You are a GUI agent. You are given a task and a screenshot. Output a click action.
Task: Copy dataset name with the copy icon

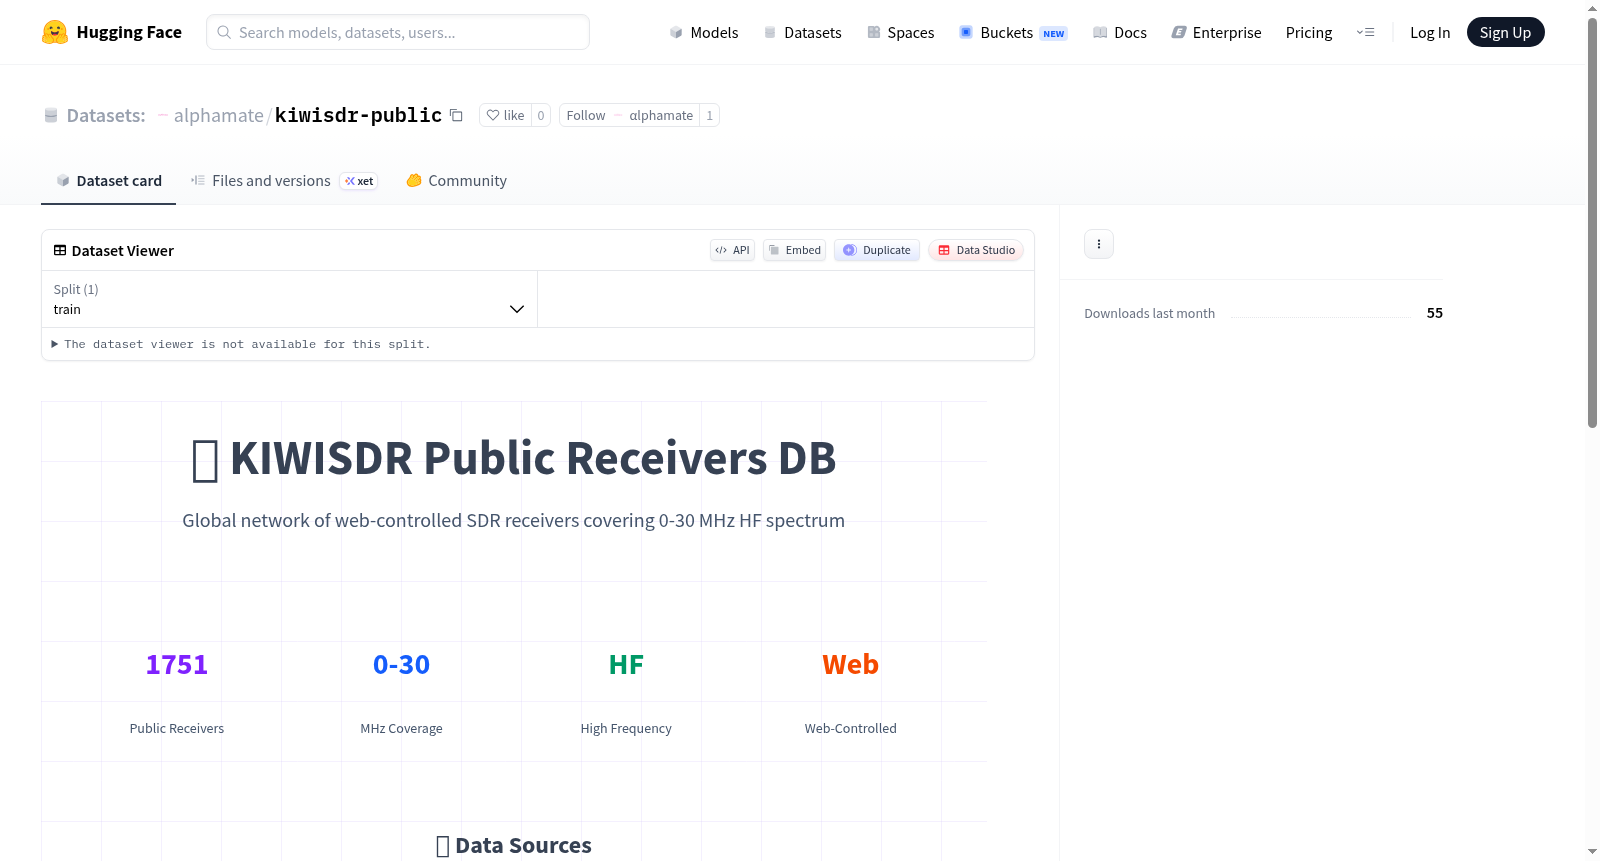point(456,115)
